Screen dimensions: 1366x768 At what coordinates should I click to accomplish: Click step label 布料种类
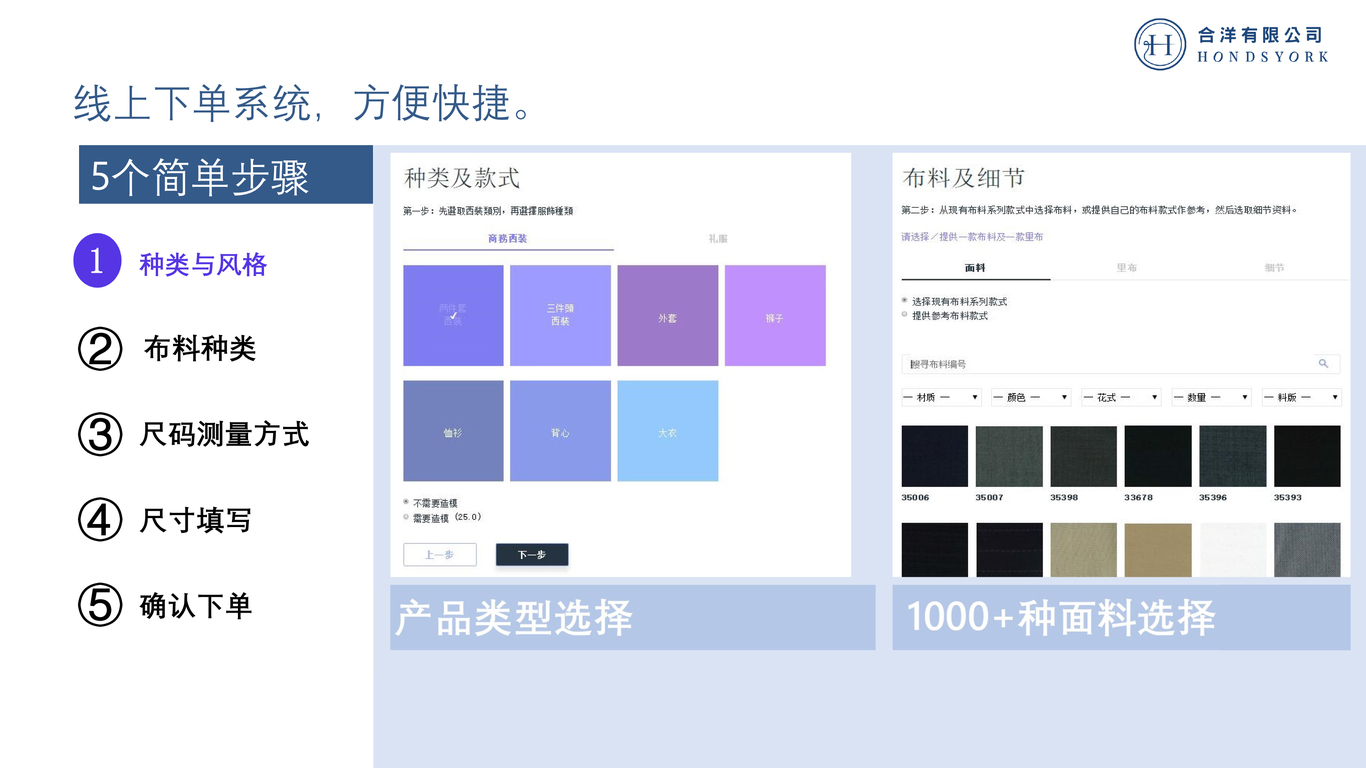pyautogui.click(x=200, y=349)
